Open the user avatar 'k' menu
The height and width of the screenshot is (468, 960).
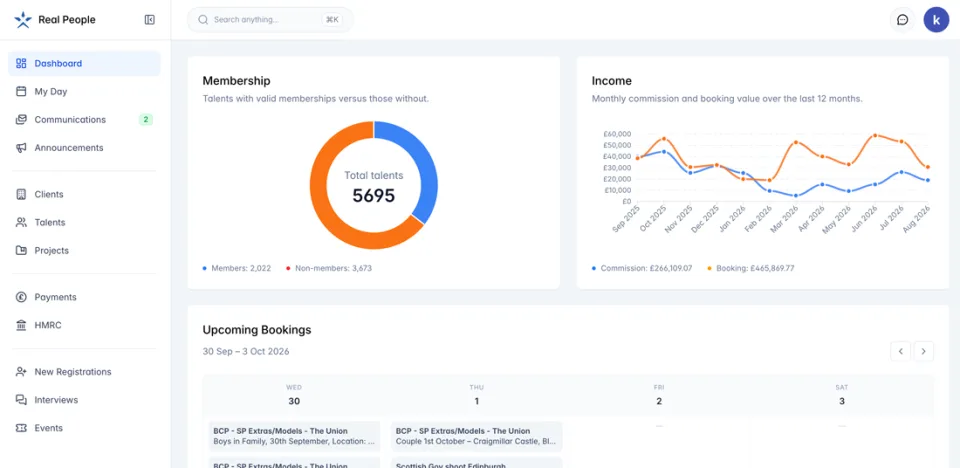click(x=936, y=20)
